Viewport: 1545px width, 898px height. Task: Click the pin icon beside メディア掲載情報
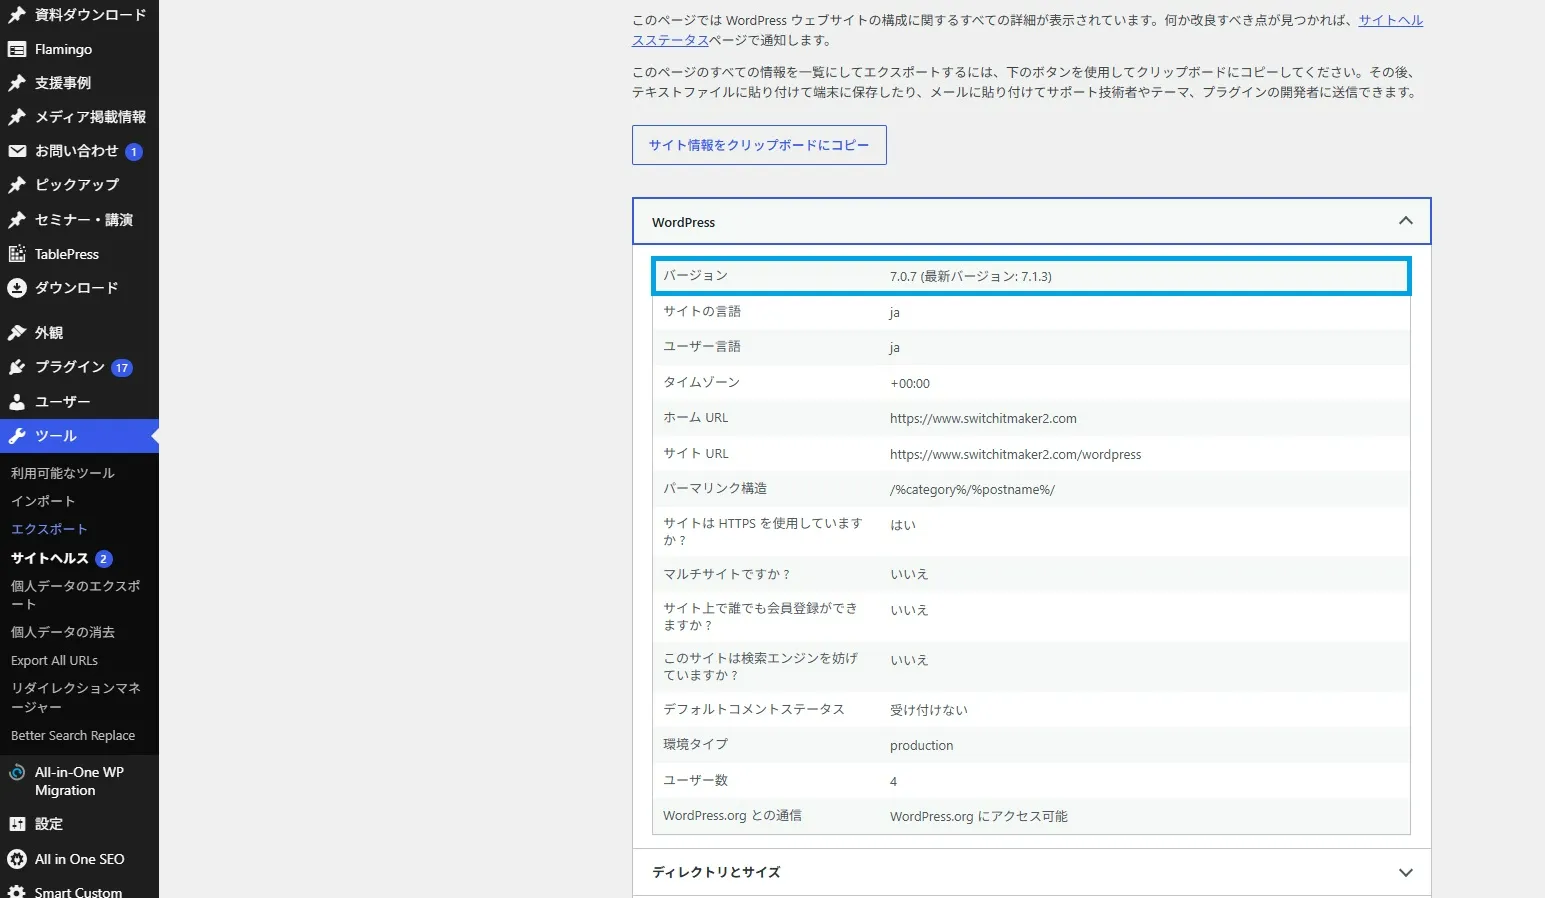[x=17, y=117]
